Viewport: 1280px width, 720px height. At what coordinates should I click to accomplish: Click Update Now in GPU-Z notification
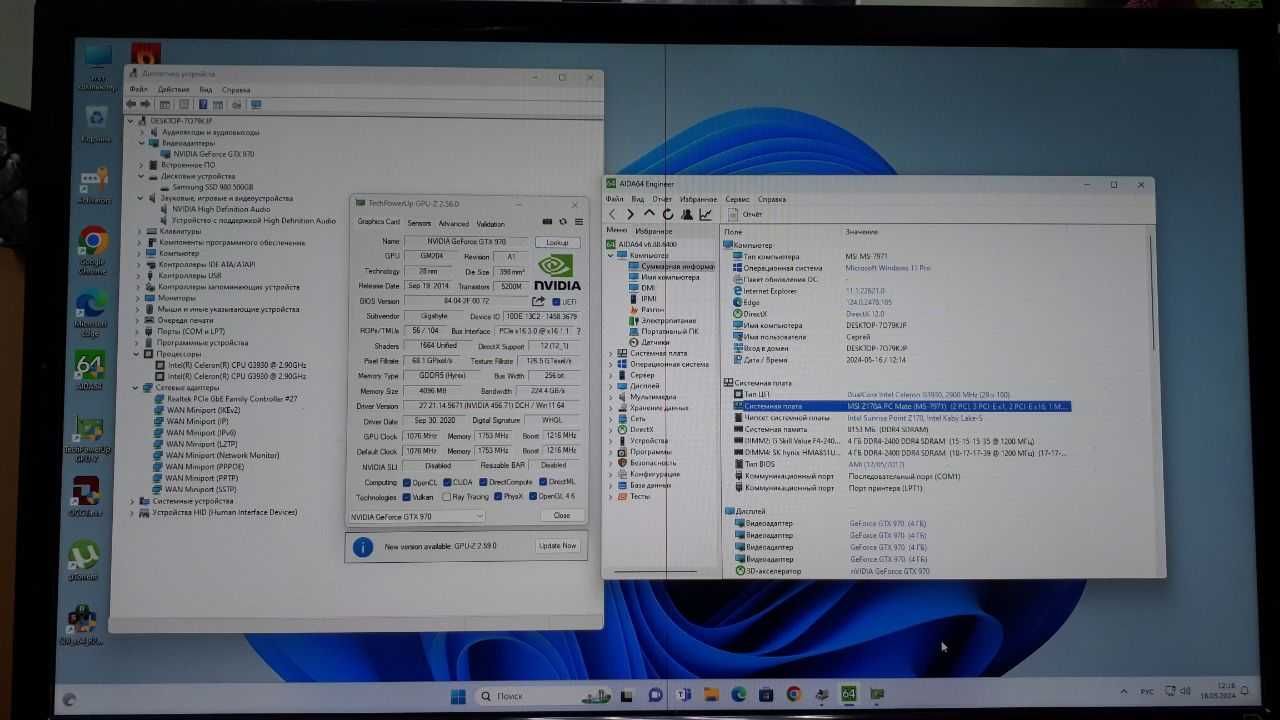pyautogui.click(x=557, y=546)
